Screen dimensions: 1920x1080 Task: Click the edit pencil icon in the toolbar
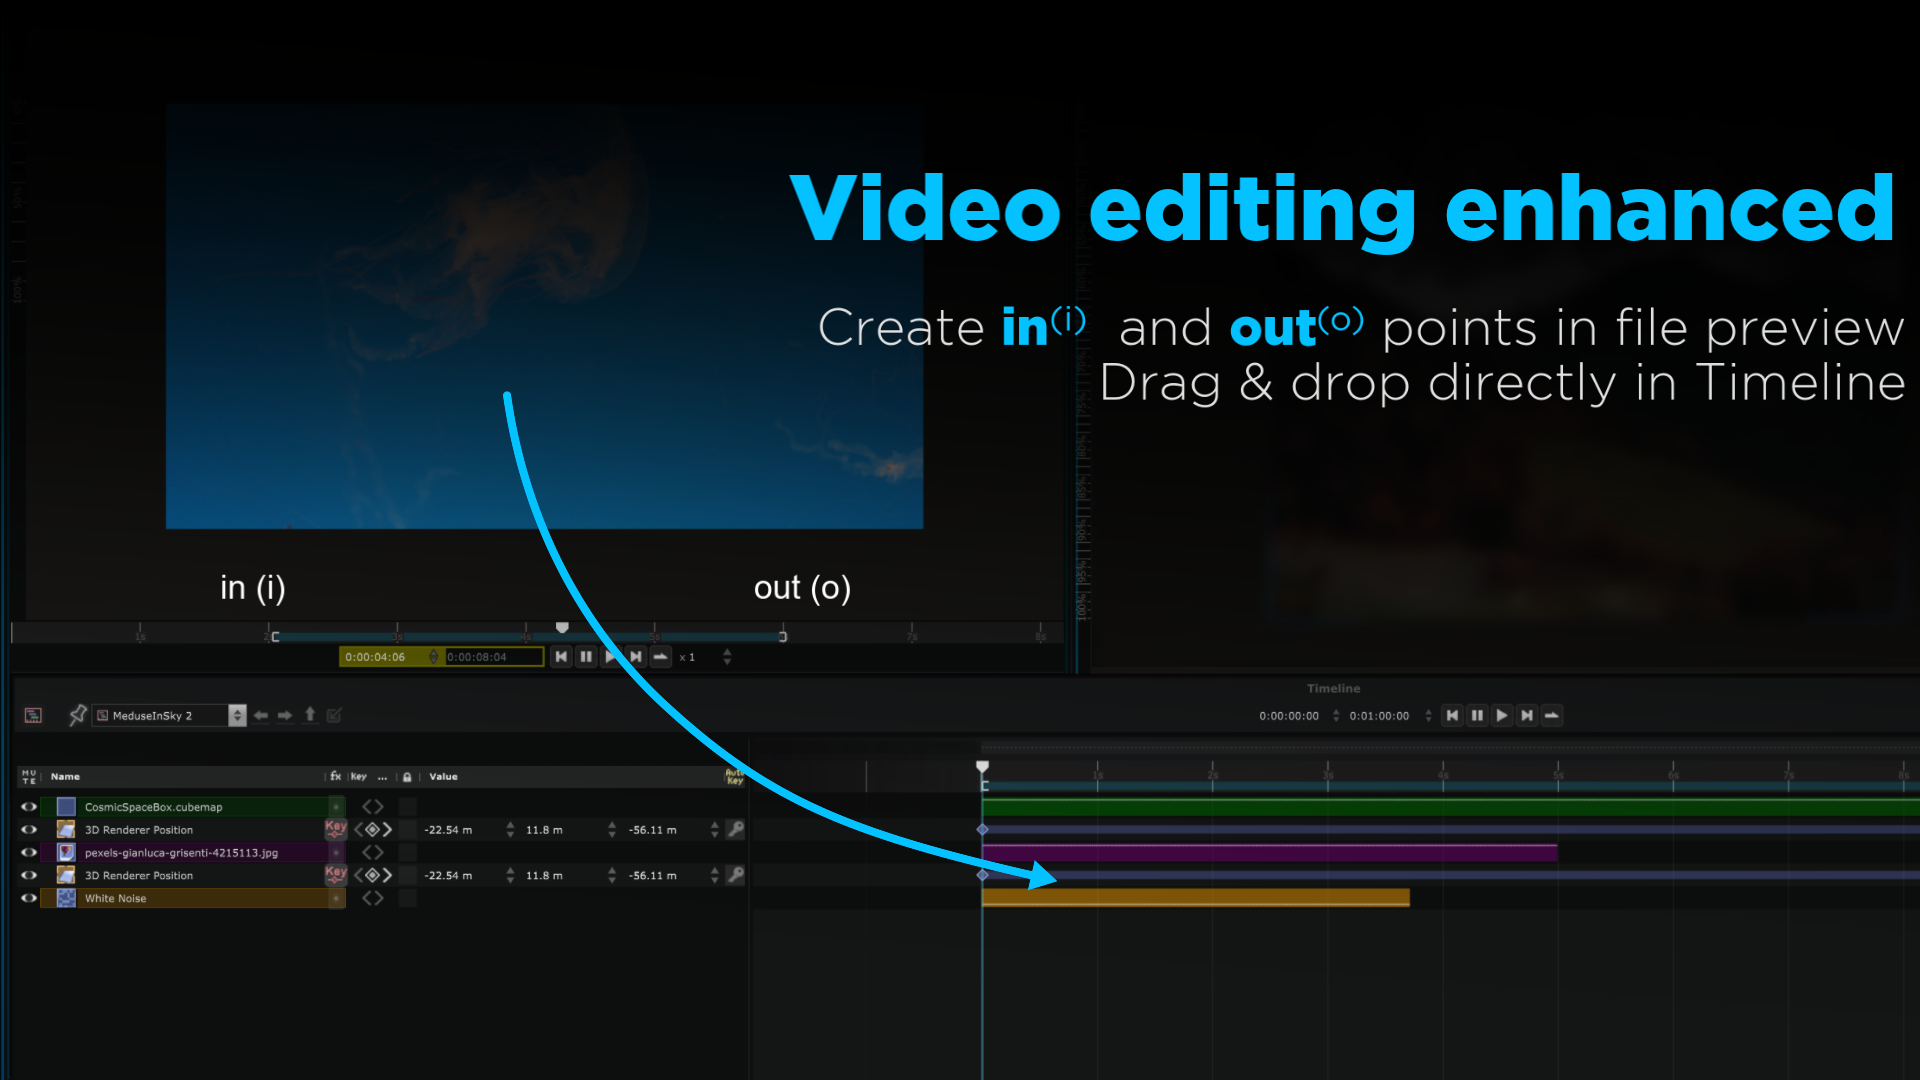(x=334, y=715)
